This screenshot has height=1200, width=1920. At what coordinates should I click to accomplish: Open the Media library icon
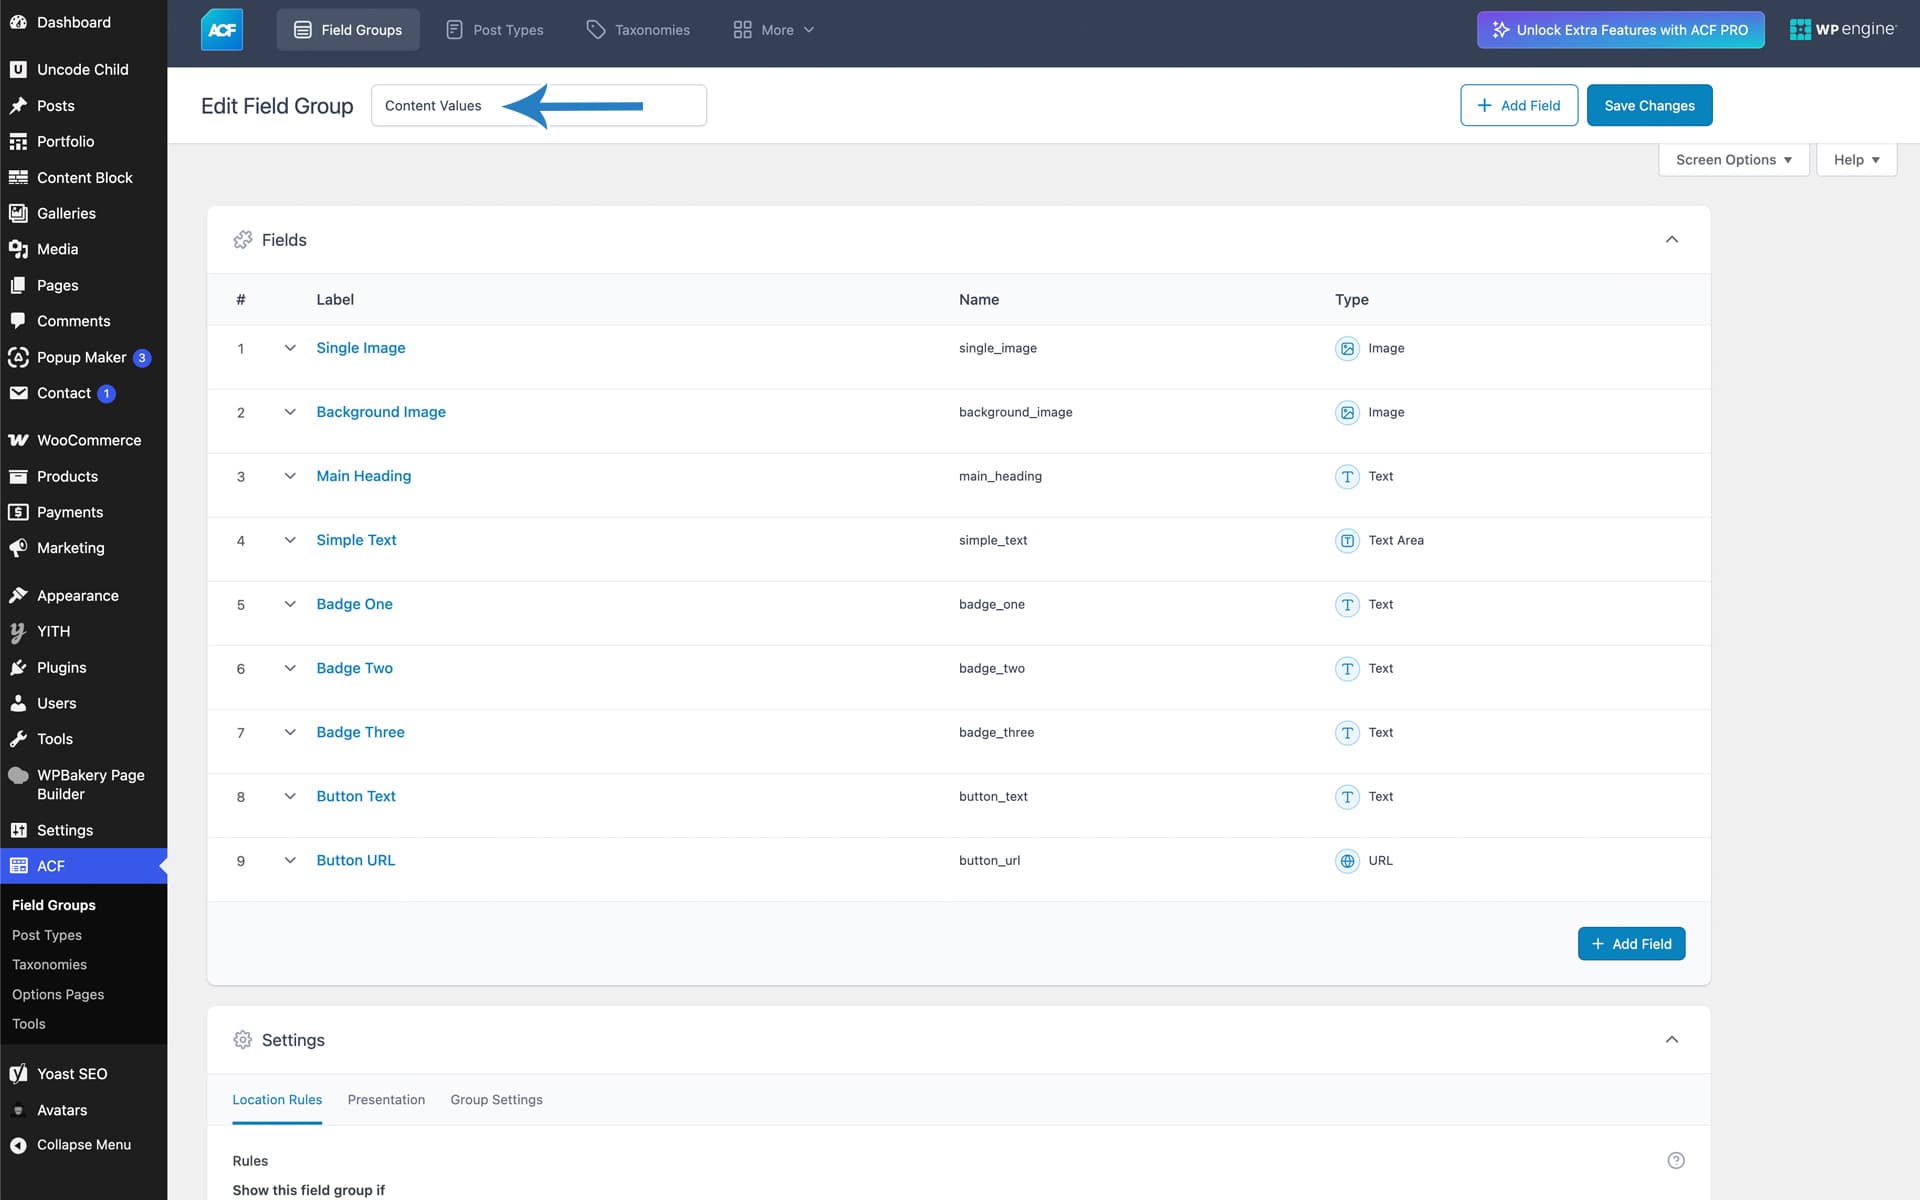18,249
